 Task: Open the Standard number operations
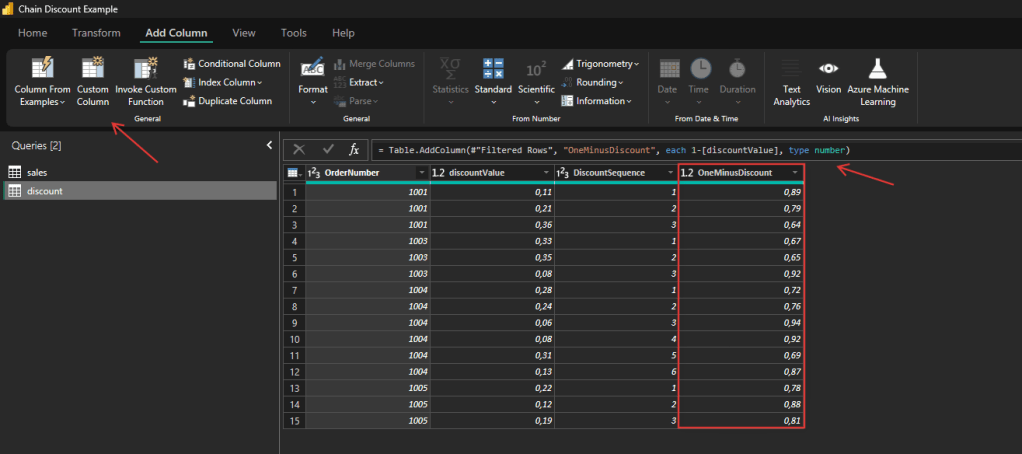click(x=493, y=82)
